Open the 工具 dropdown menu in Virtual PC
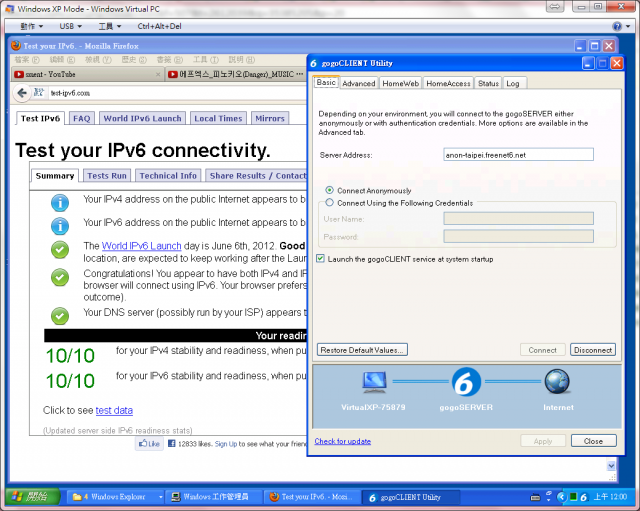Screen dimensions: 640x511 tap(110, 27)
